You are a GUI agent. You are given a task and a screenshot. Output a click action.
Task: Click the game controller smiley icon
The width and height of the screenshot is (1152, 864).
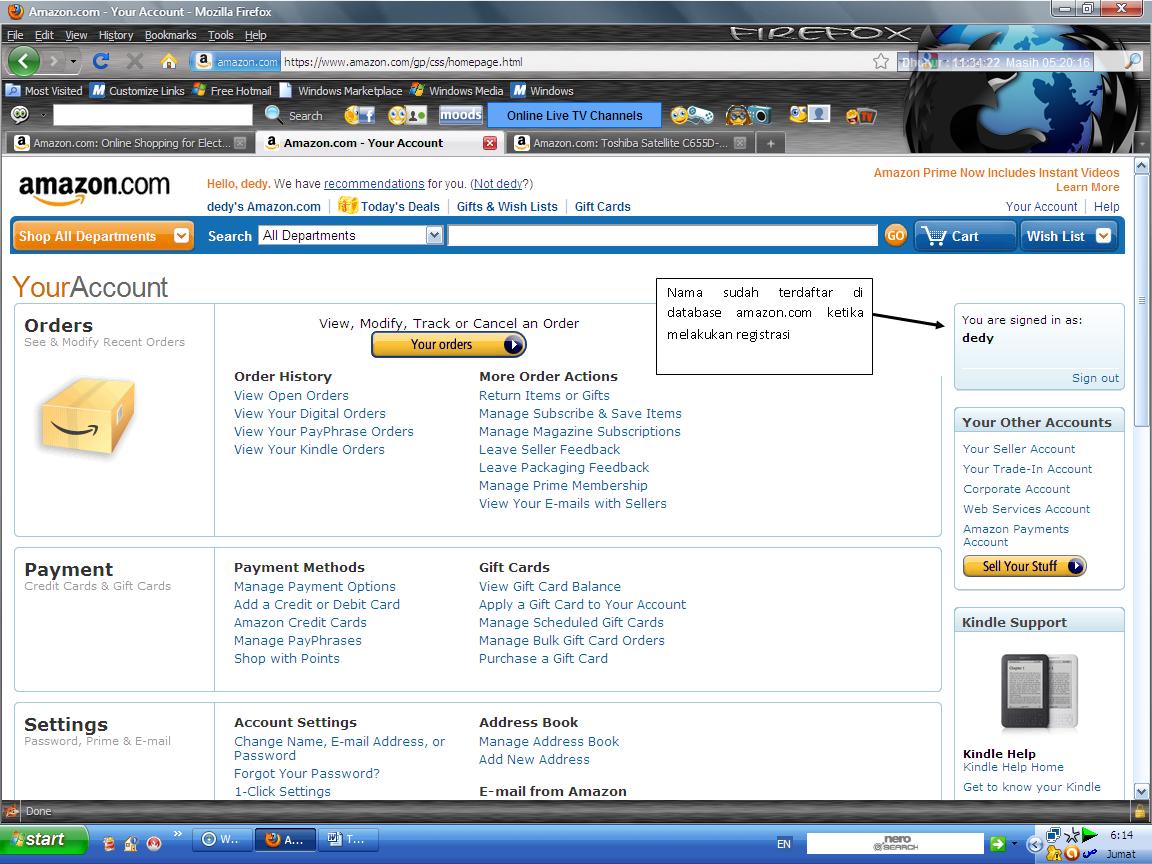pyautogui.click(x=691, y=115)
